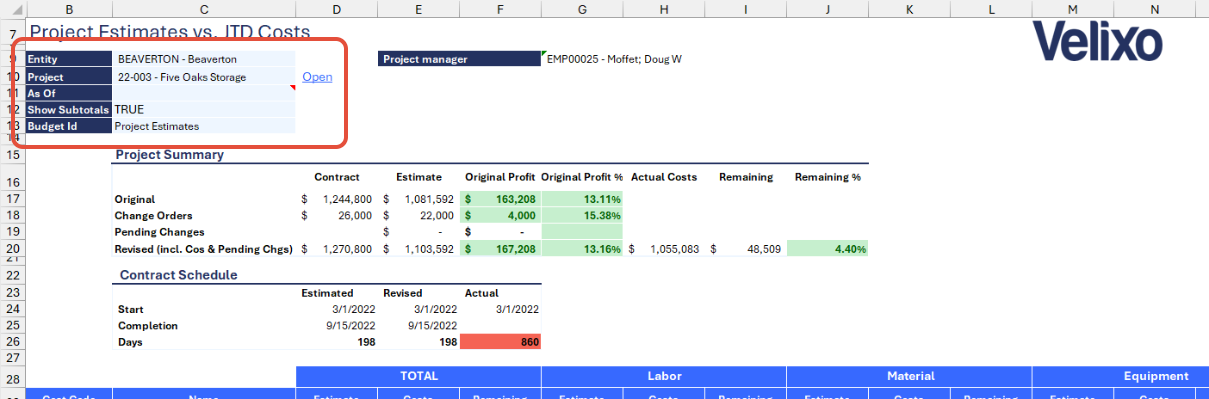Screen dimensions: 1209x399
Task: Select Budget Id value Project Estimates
Action: click(204, 126)
